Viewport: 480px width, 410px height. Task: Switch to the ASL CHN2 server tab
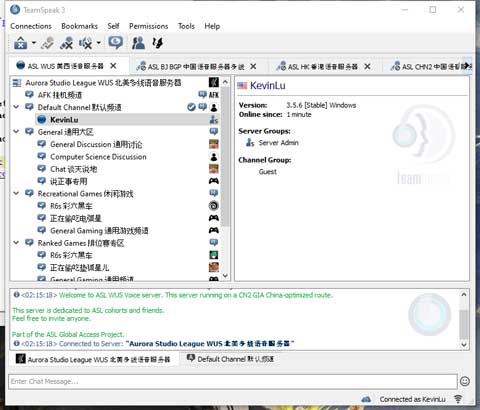pos(428,67)
